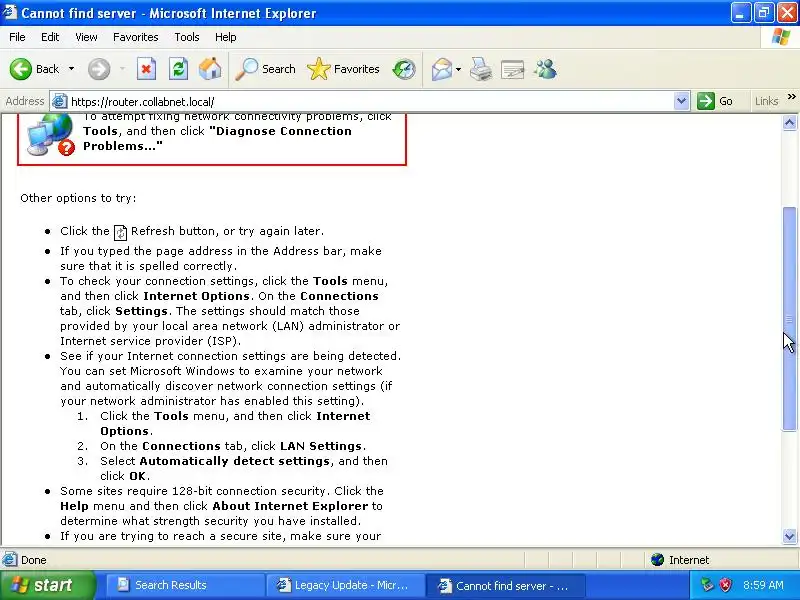Screen dimensions: 800x600
Task: Print the page with printer icon
Action: [481, 69]
